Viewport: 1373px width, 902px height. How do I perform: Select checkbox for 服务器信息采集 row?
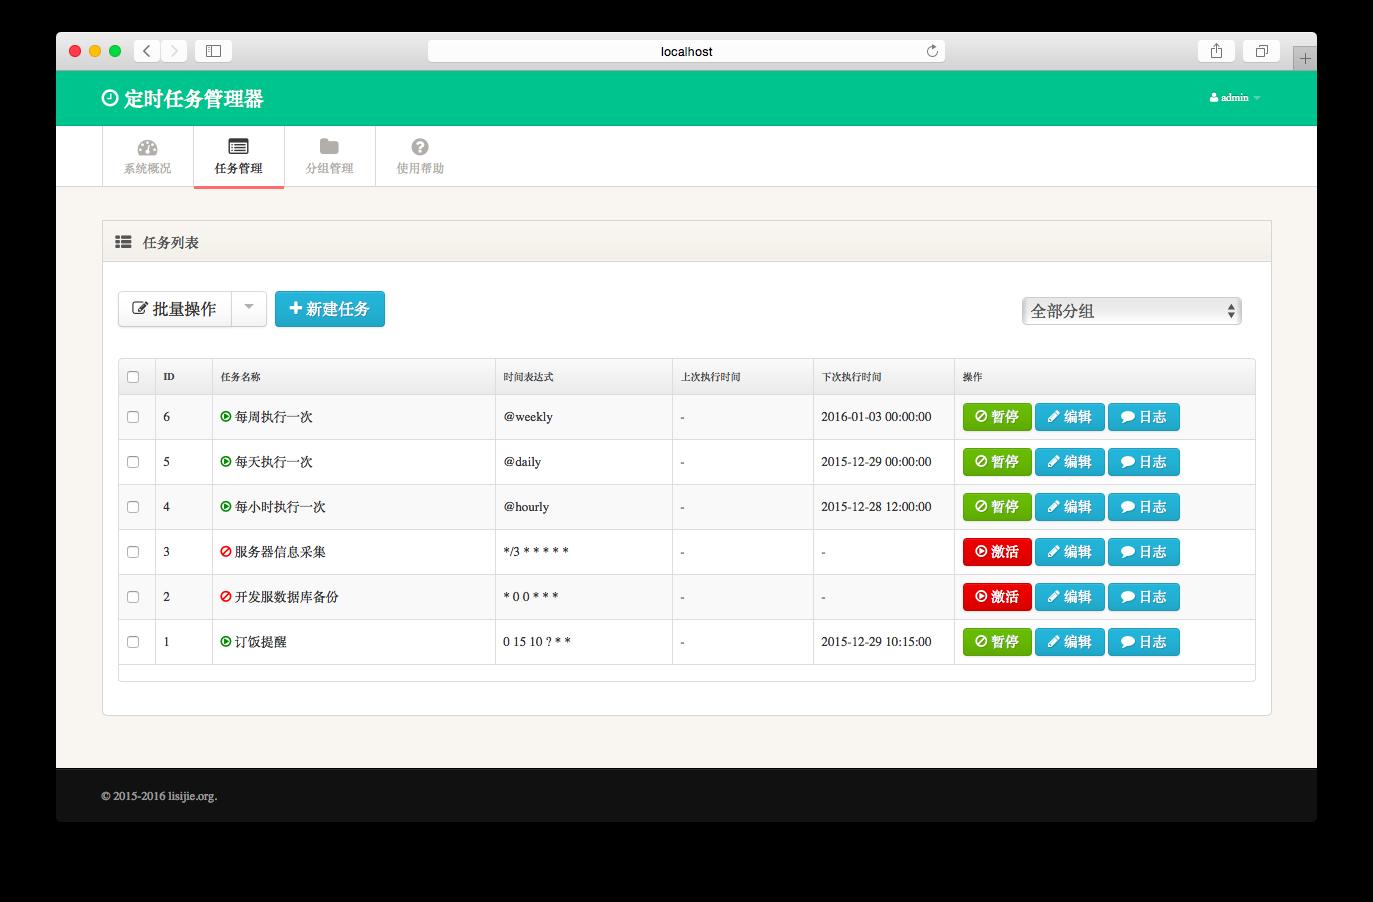133,552
